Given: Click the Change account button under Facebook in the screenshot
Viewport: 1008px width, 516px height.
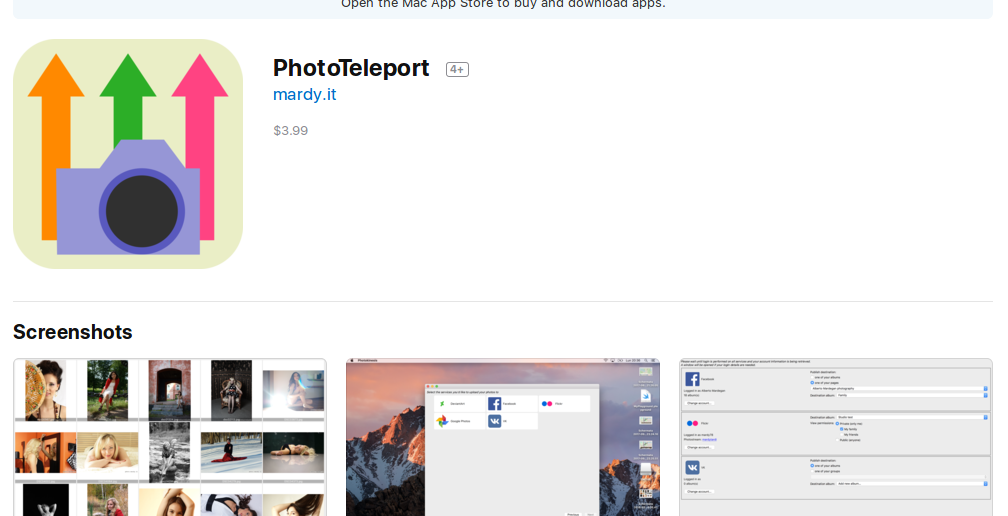Looking at the screenshot, I should click(699, 403).
